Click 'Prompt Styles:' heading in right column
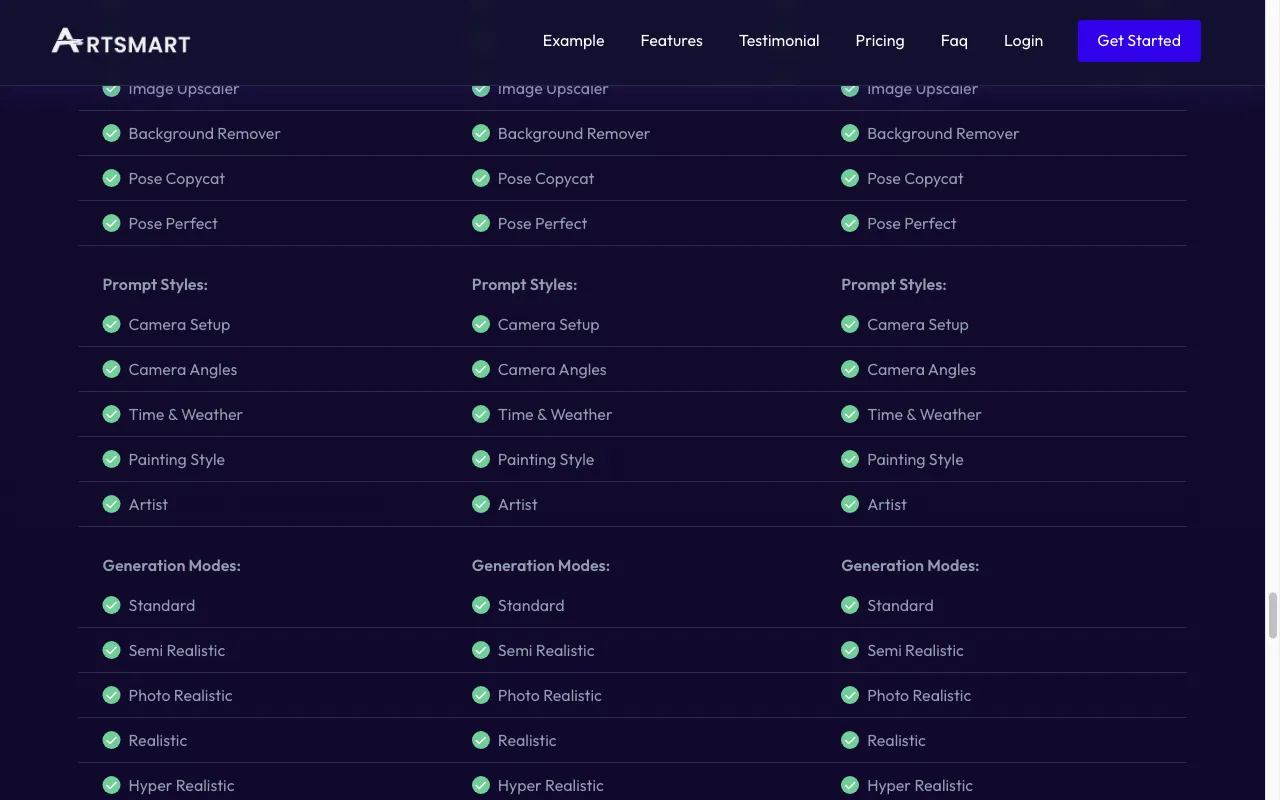 [x=893, y=285]
